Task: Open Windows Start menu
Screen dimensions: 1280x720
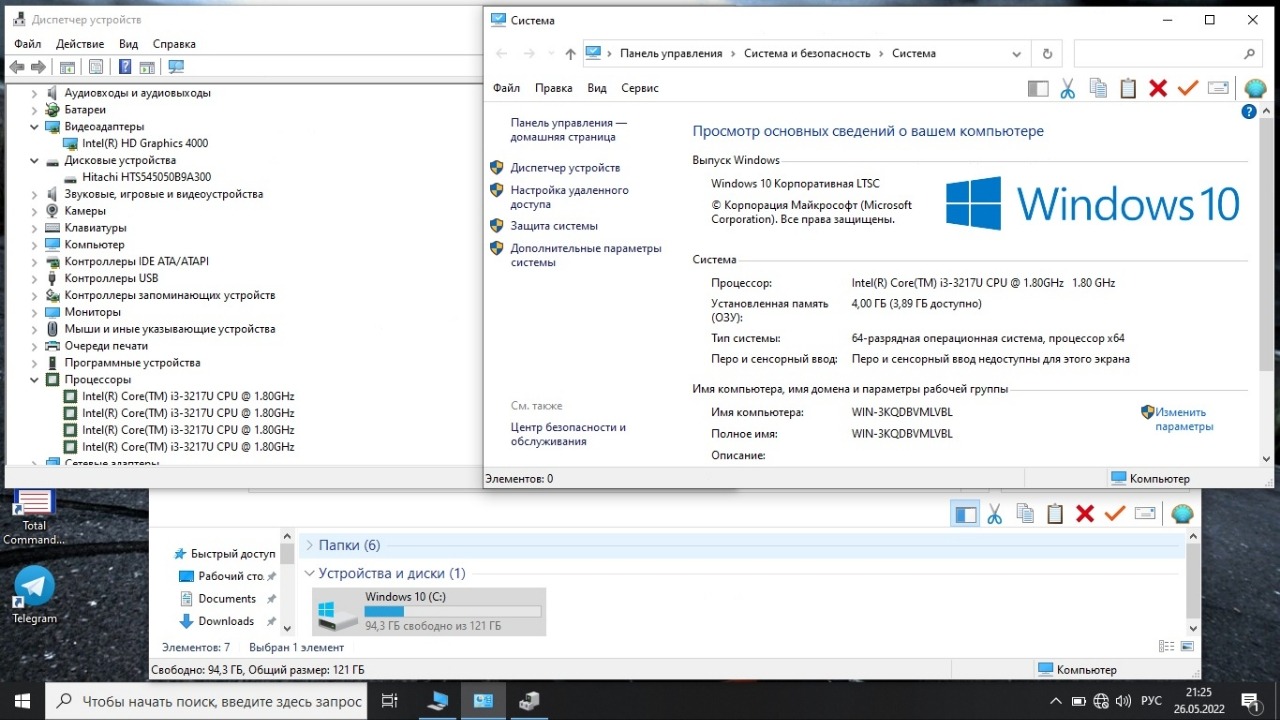Action: click(22, 701)
